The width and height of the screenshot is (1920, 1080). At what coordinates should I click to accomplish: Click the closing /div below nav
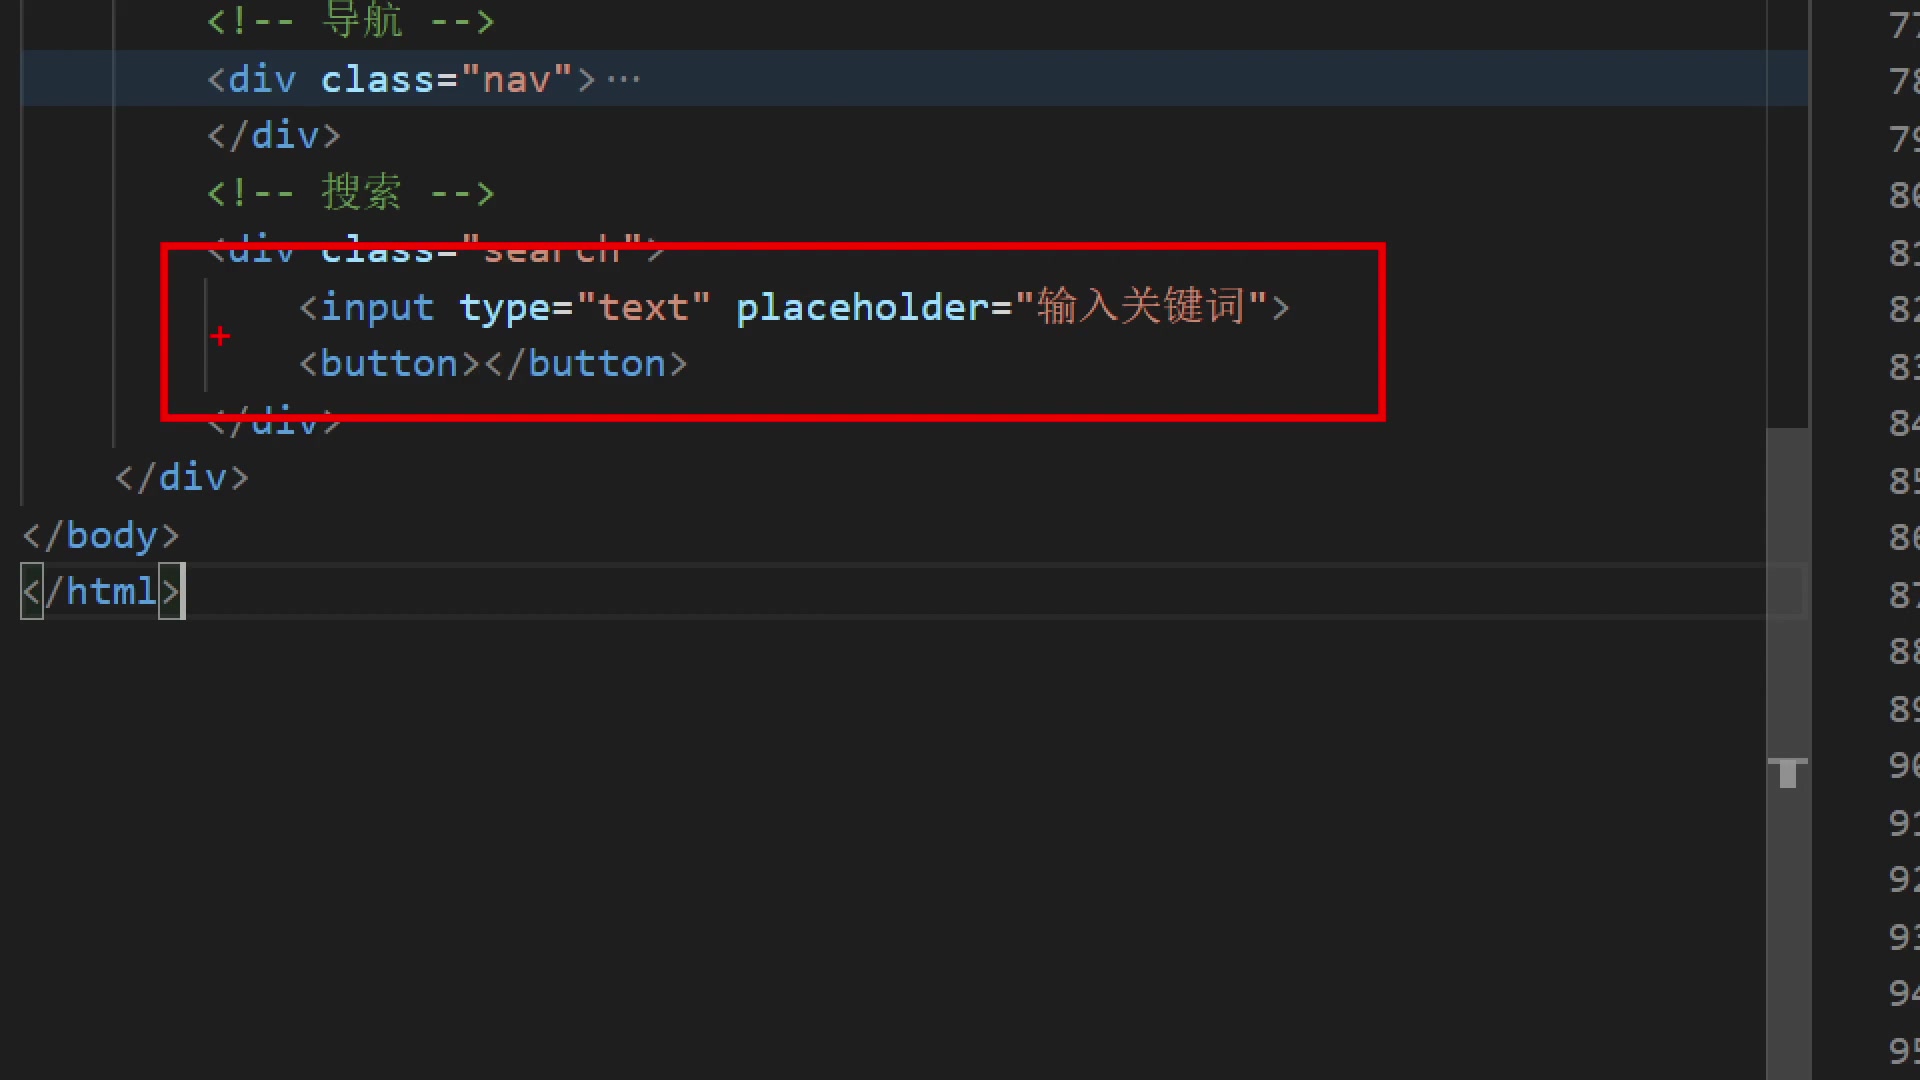click(x=274, y=135)
